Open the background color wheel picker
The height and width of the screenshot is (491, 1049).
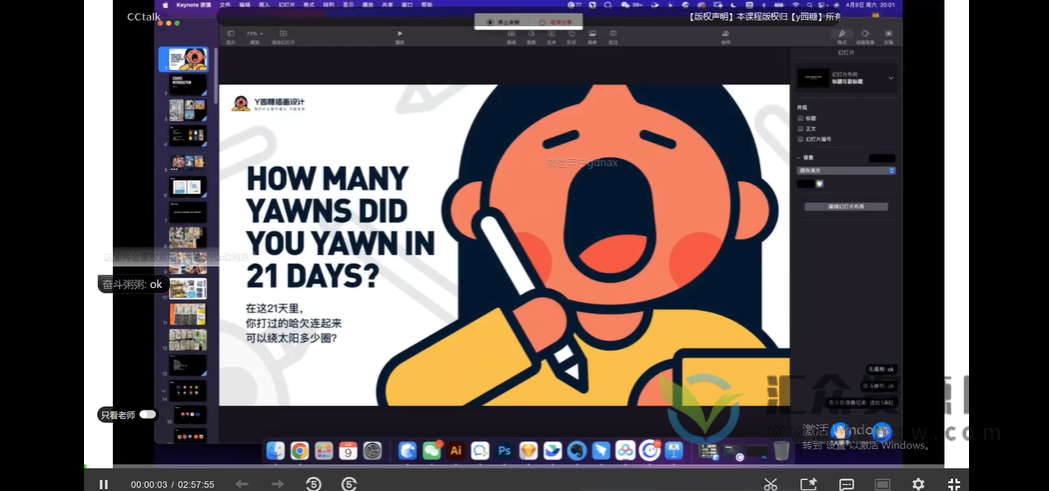click(x=818, y=184)
